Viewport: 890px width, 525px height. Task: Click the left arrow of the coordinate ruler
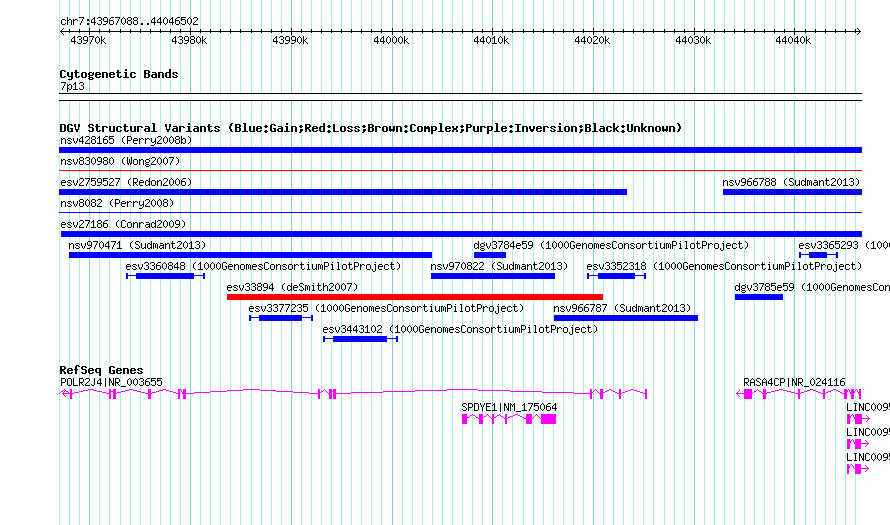pyautogui.click(x=62, y=32)
